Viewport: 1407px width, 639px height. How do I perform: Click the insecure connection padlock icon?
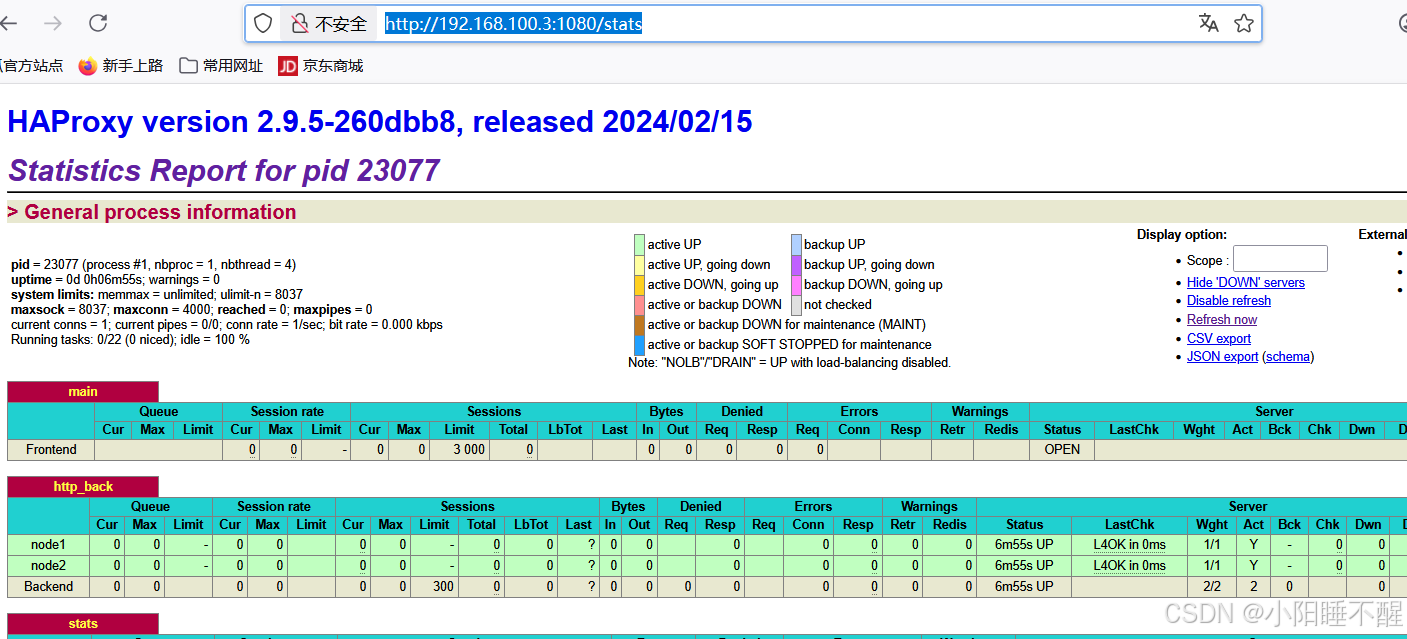(x=299, y=23)
